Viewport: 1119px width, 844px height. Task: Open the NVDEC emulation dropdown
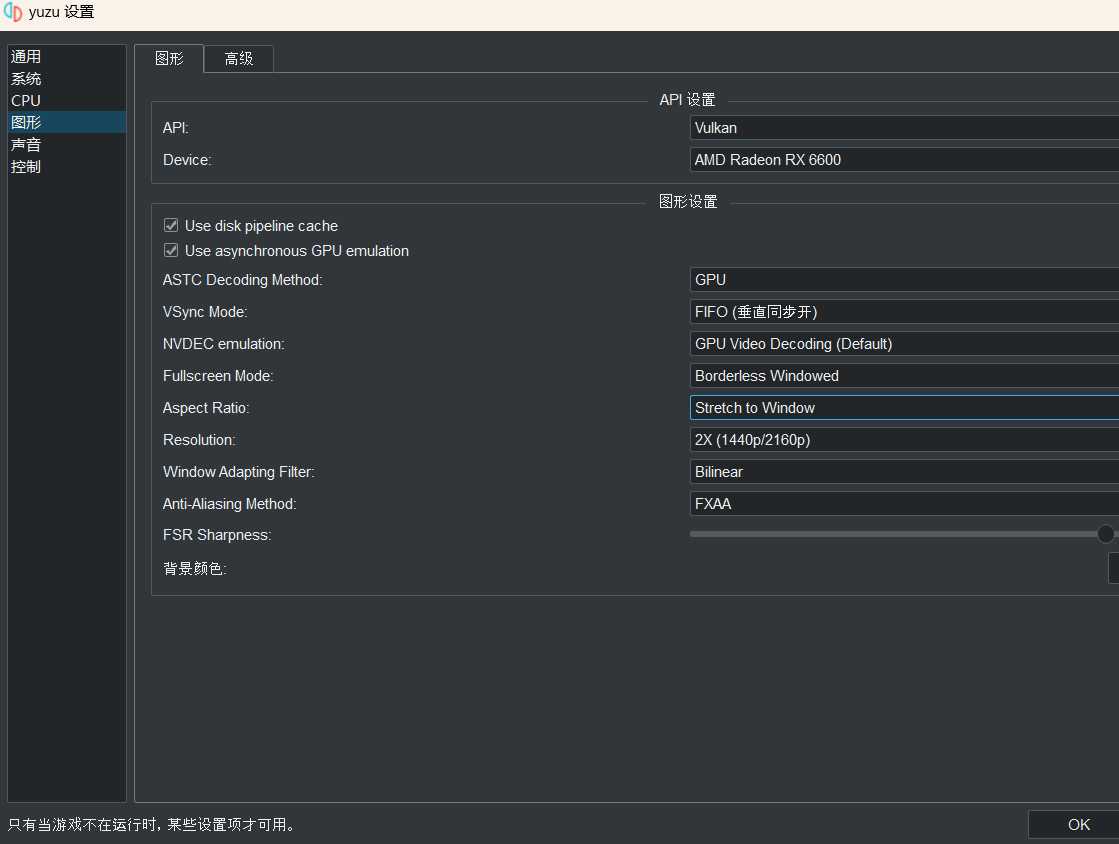(x=900, y=343)
